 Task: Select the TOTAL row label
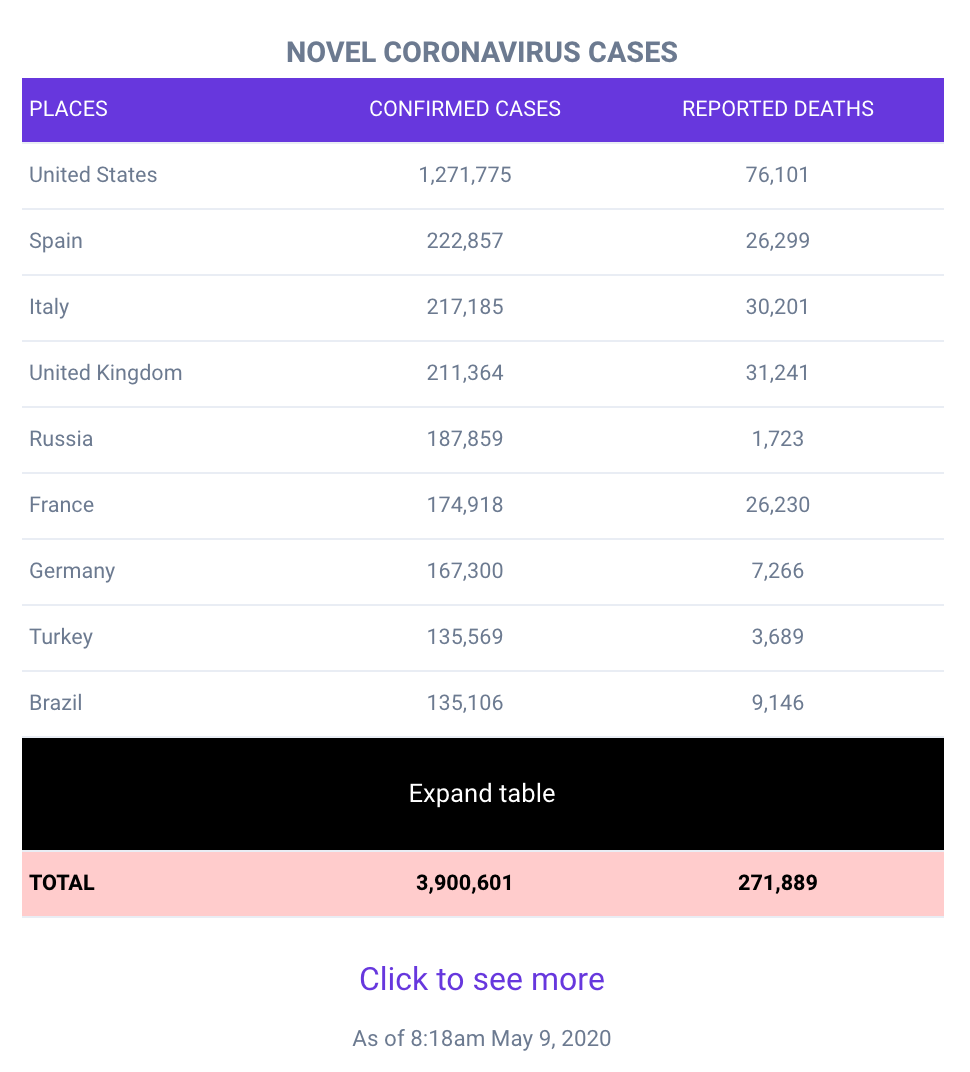click(x=62, y=883)
